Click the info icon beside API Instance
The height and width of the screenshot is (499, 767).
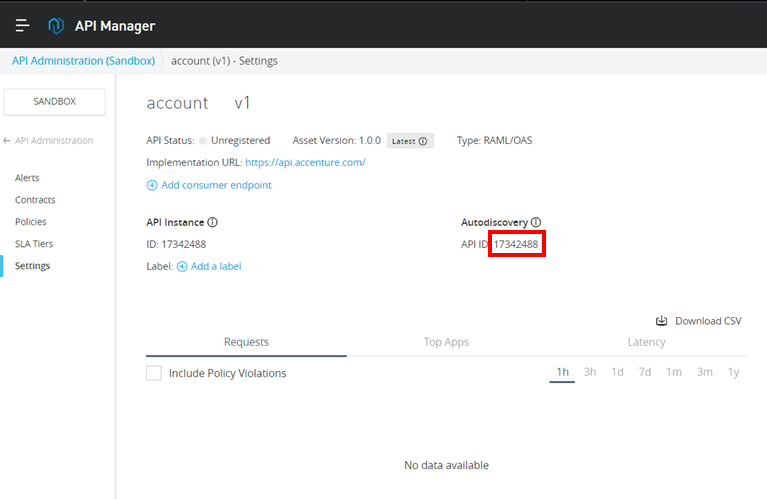[212, 222]
